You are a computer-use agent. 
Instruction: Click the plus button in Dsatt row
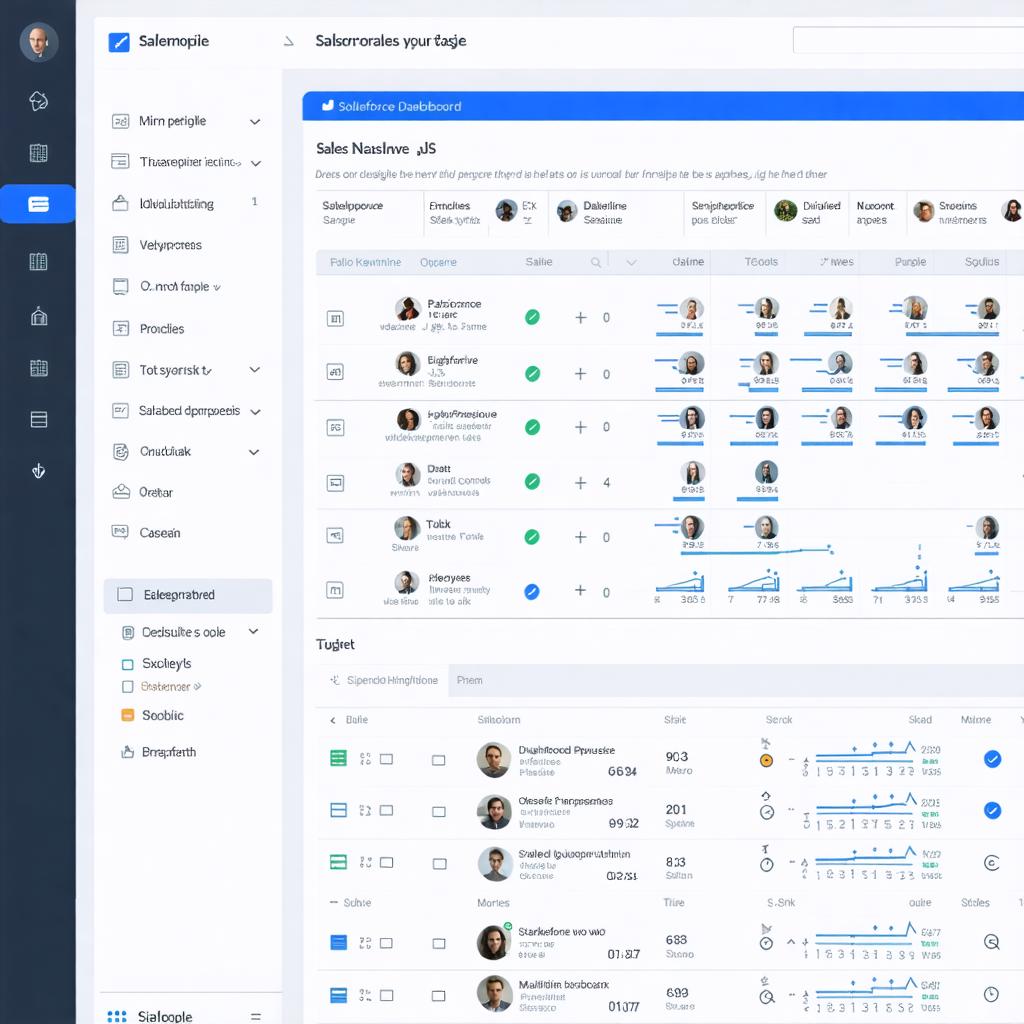click(x=581, y=483)
